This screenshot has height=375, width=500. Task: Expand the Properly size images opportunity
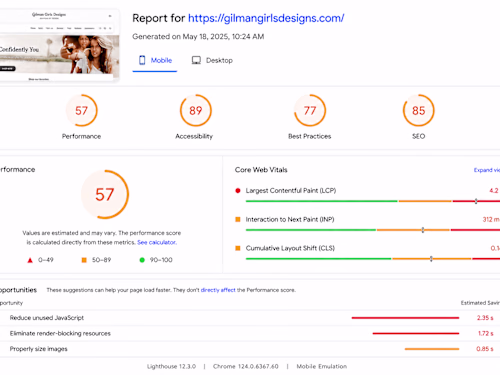click(250, 349)
